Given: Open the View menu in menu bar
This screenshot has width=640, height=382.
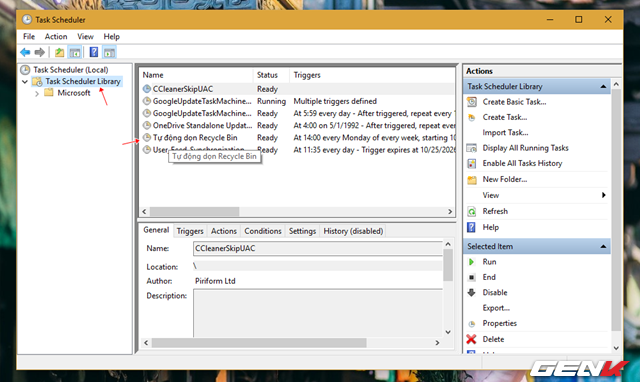Looking at the screenshot, I should pyautogui.click(x=85, y=36).
